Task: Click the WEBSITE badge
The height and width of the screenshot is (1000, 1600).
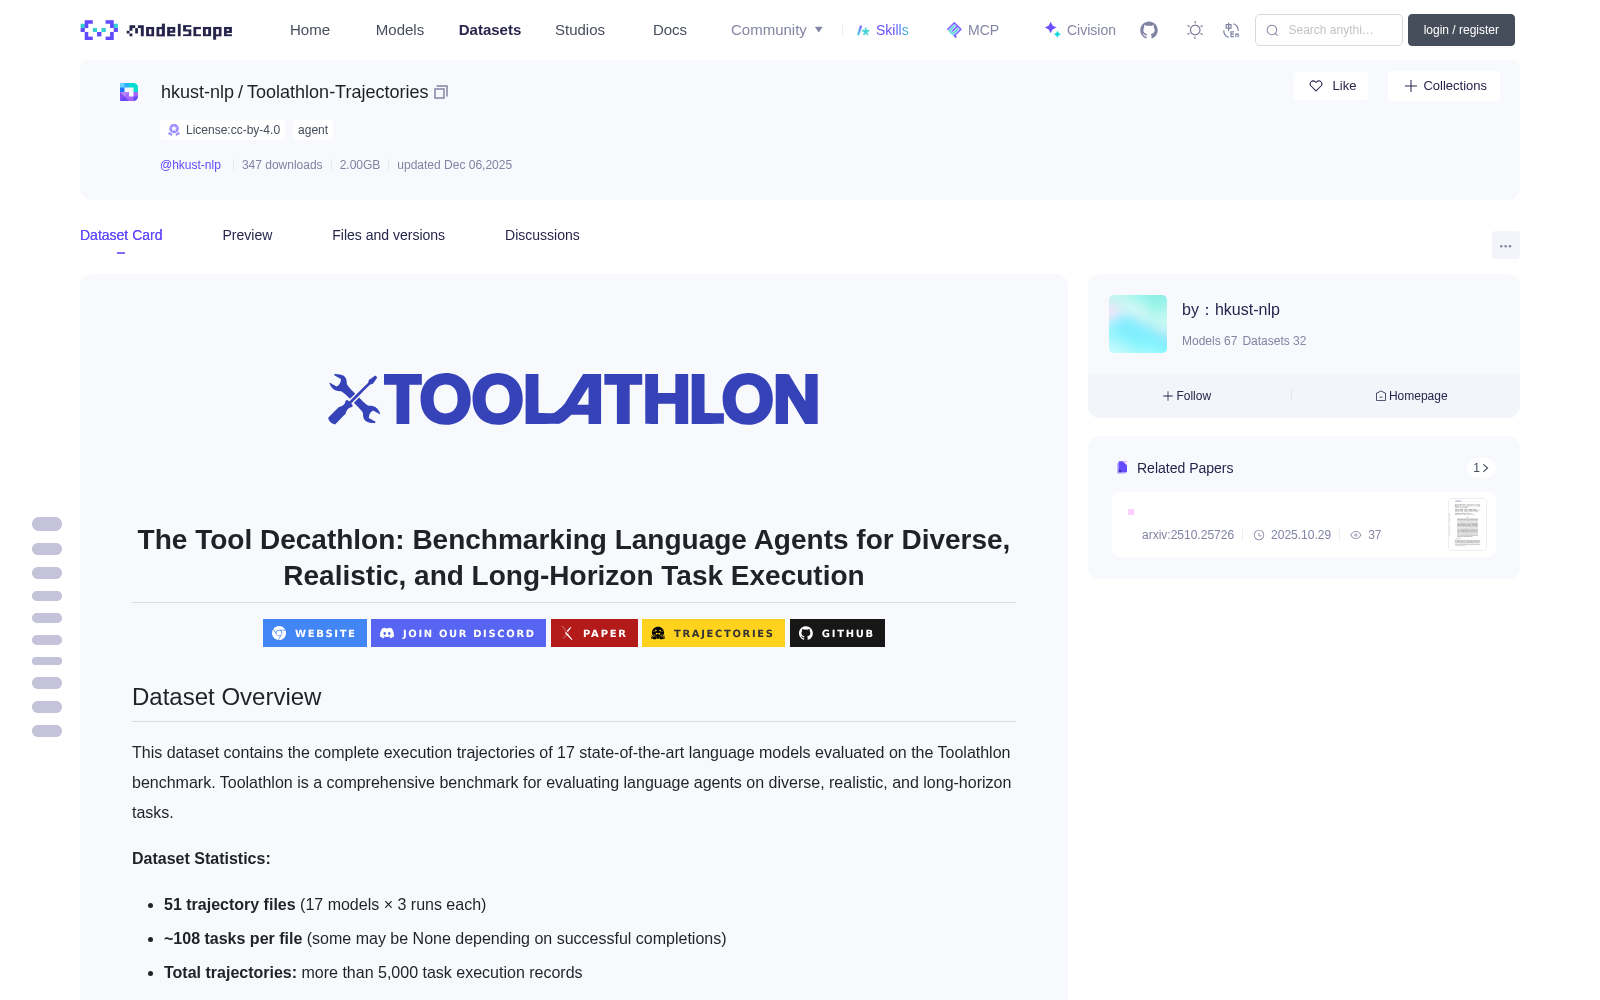Action: [x=315, y=633]
